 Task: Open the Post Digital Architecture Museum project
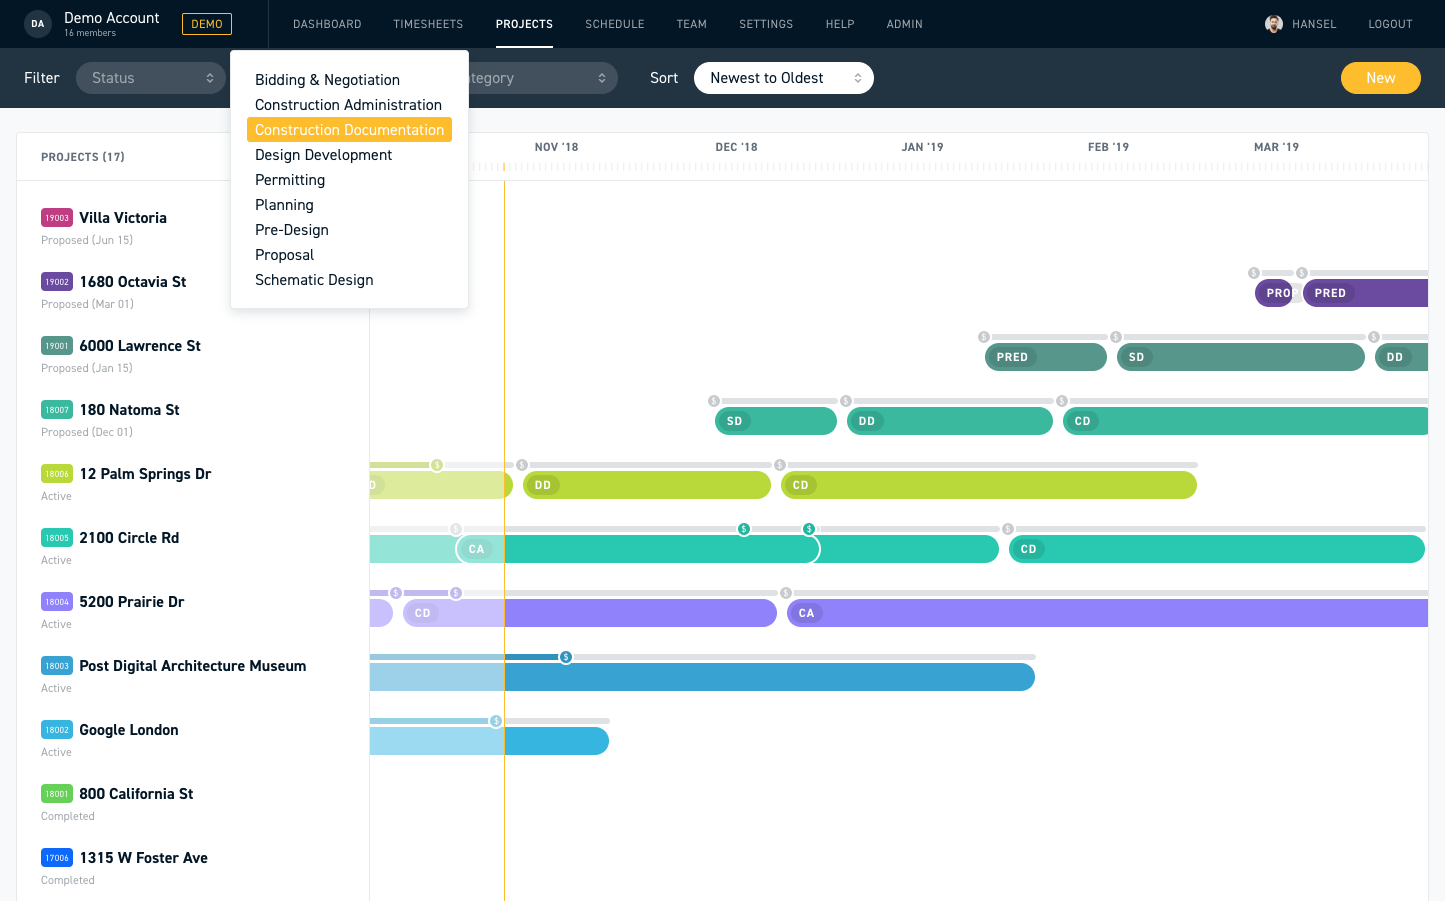(193, 666)
